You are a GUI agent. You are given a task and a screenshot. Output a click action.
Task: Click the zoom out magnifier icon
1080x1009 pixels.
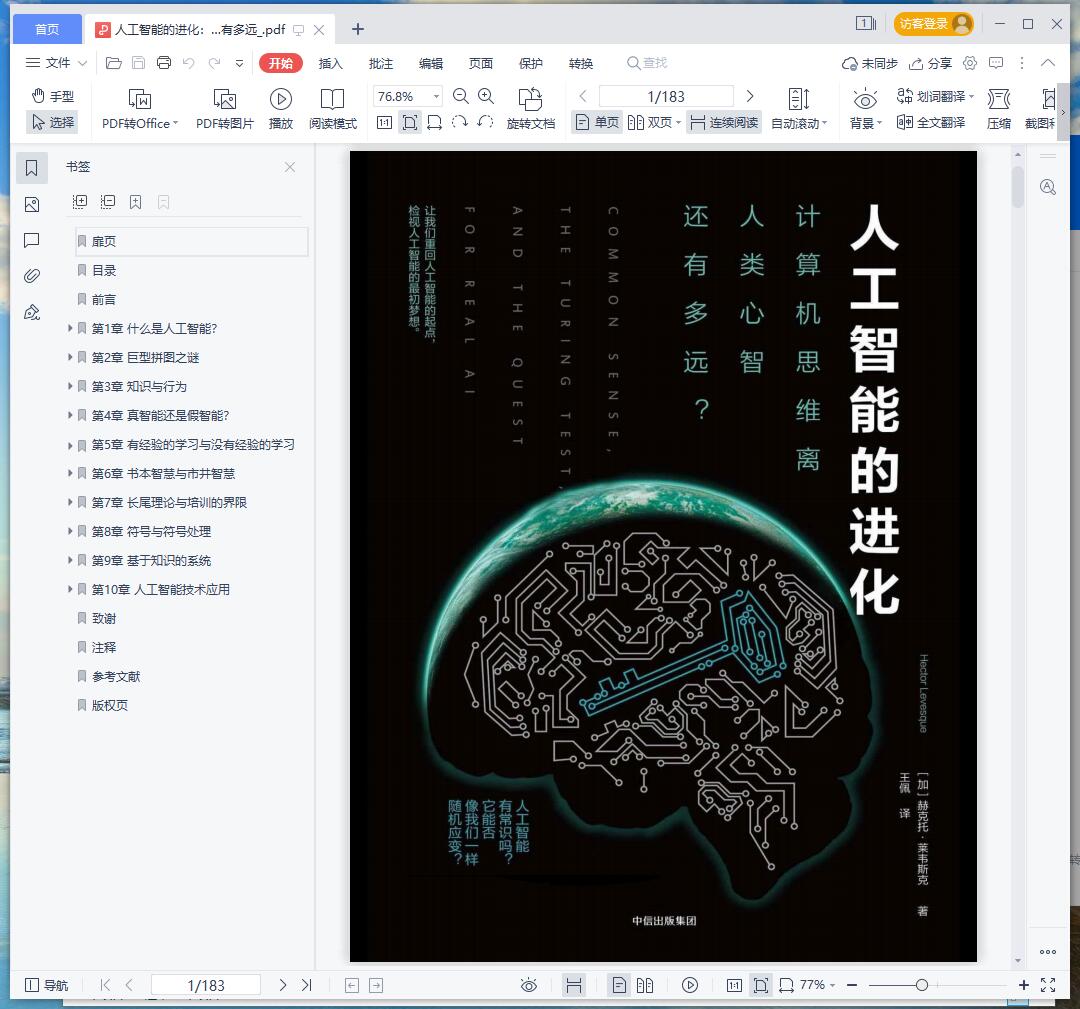coord(461,96)
